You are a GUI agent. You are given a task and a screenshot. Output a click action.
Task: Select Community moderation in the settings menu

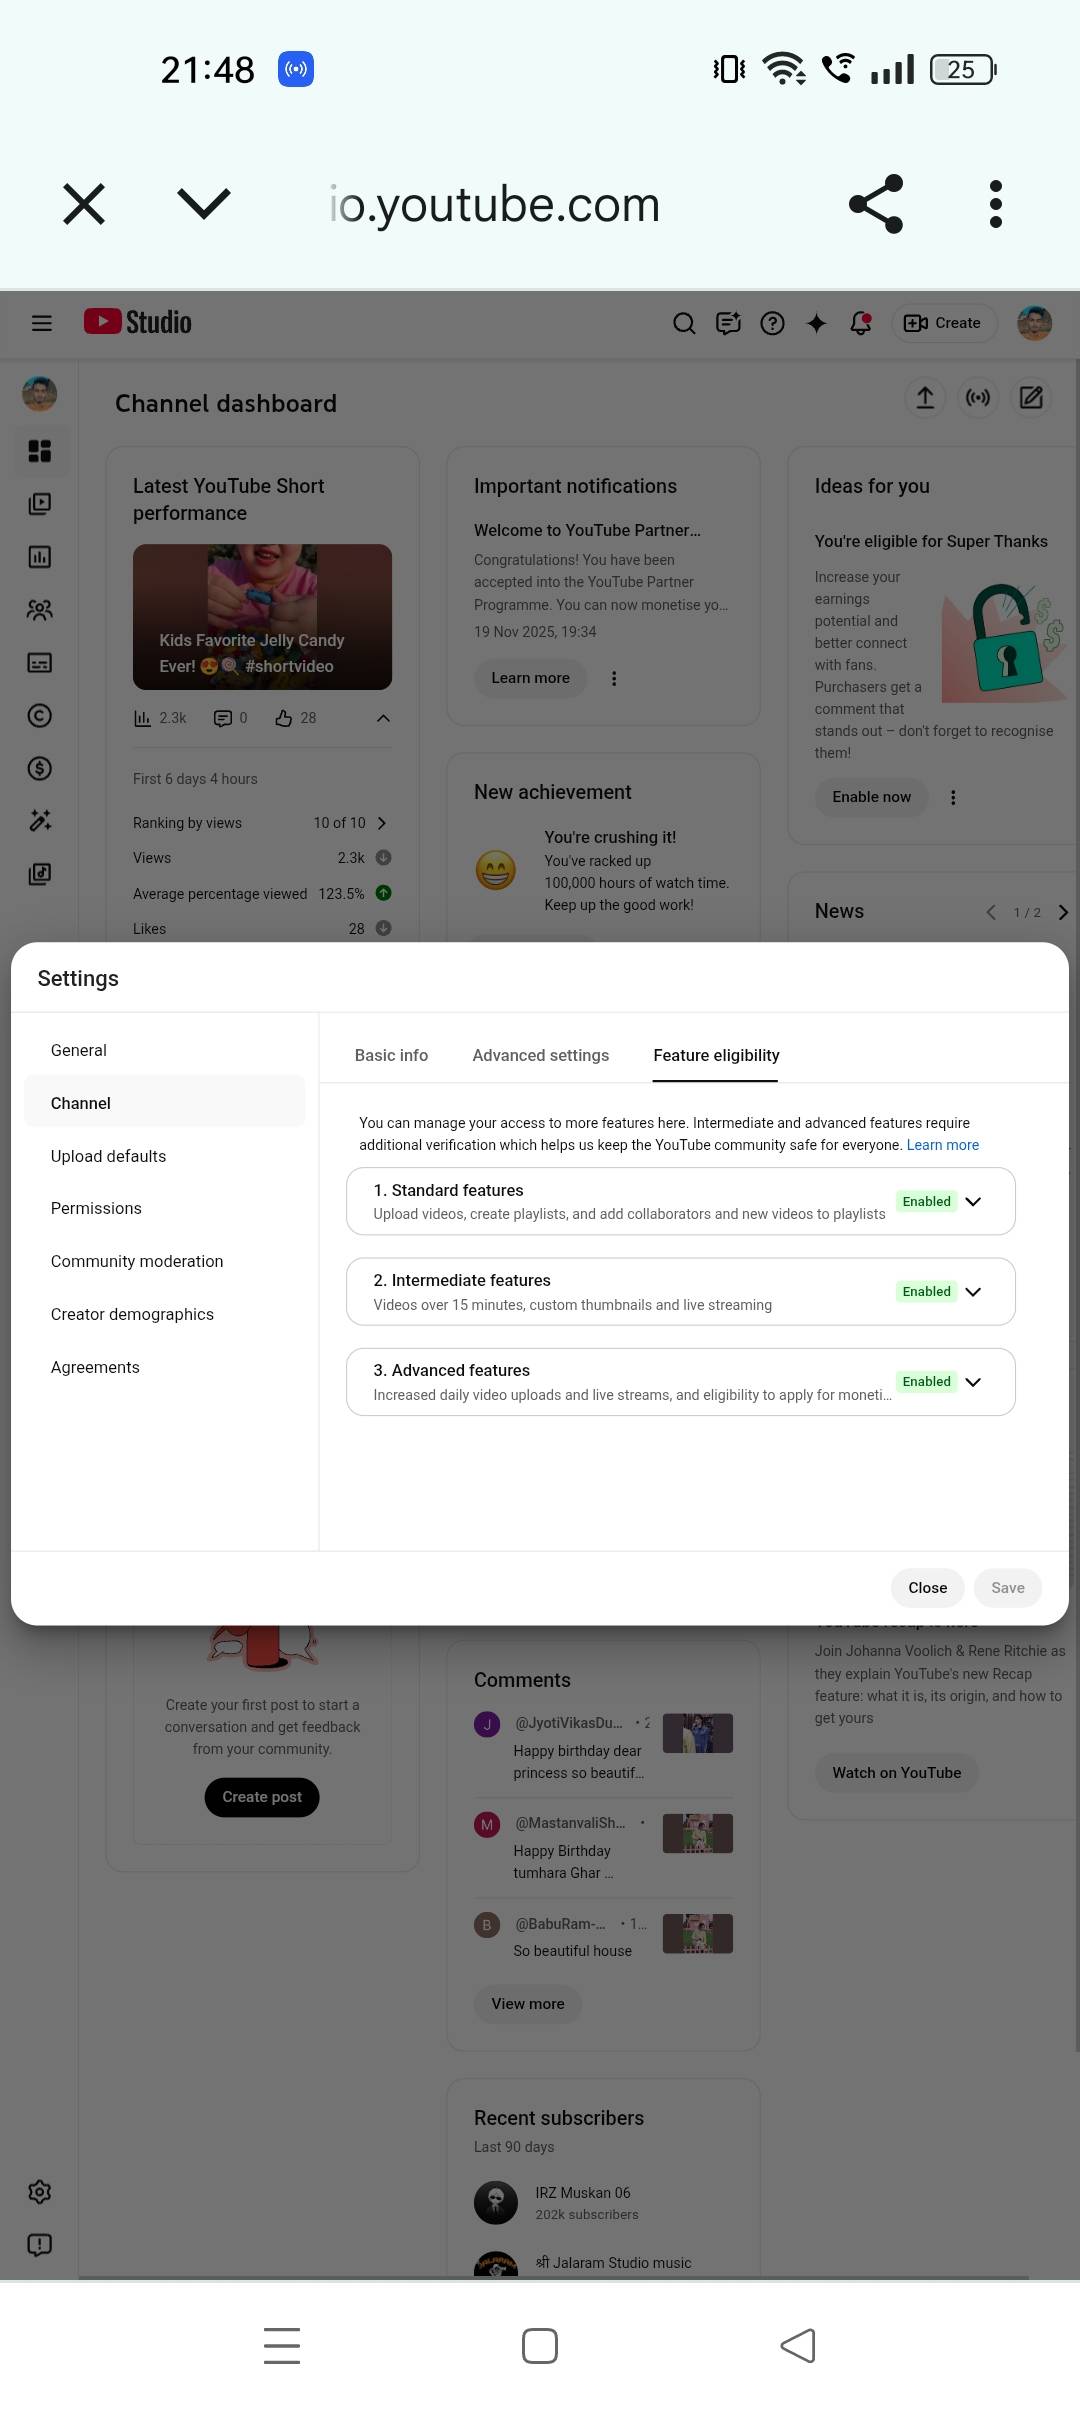(x=137, y=1261)
